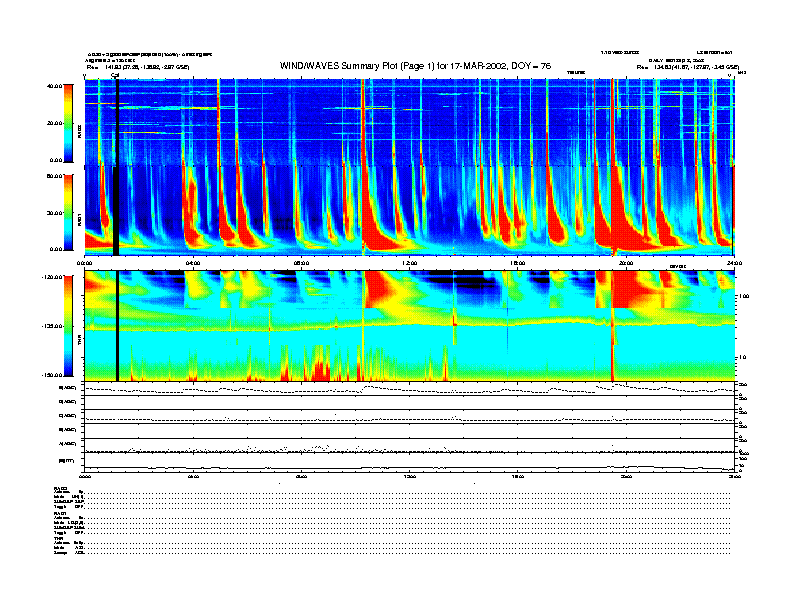Click the 12:00 tick under the |B| plot
The width and height of the screenshot is (792, 612).
[x=410, y=476]
